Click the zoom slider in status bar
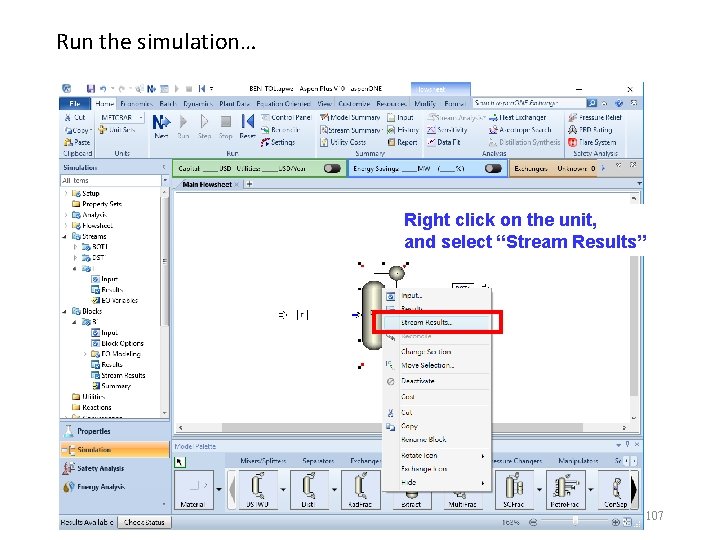Image resolution: width=720 pixels, height=540 pixels. (x=574, y=522)
